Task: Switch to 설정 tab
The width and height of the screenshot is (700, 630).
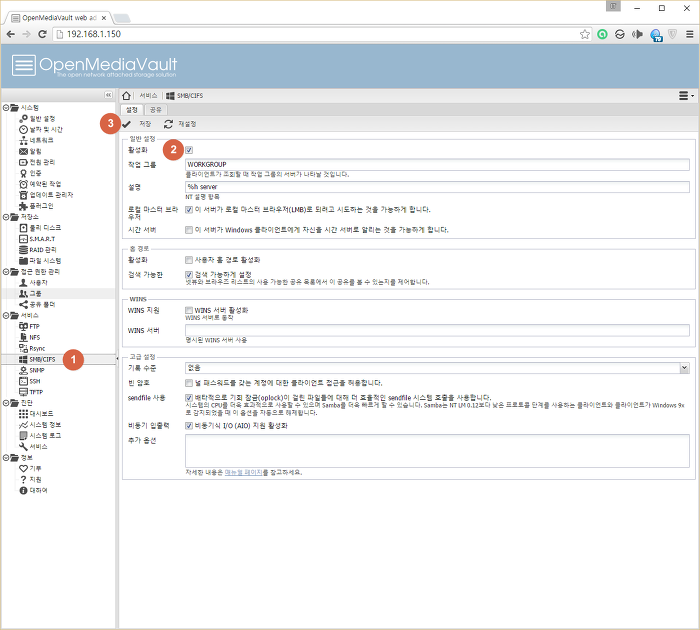Action: (132, 110)
